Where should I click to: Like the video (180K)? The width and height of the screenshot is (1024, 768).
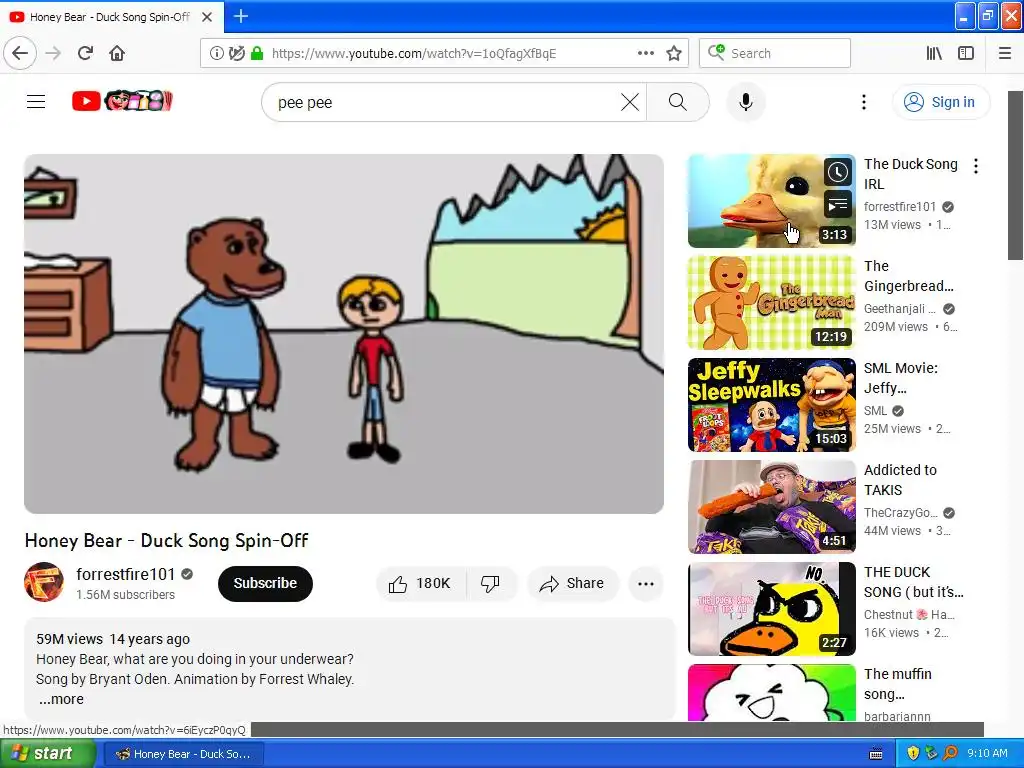421,583
